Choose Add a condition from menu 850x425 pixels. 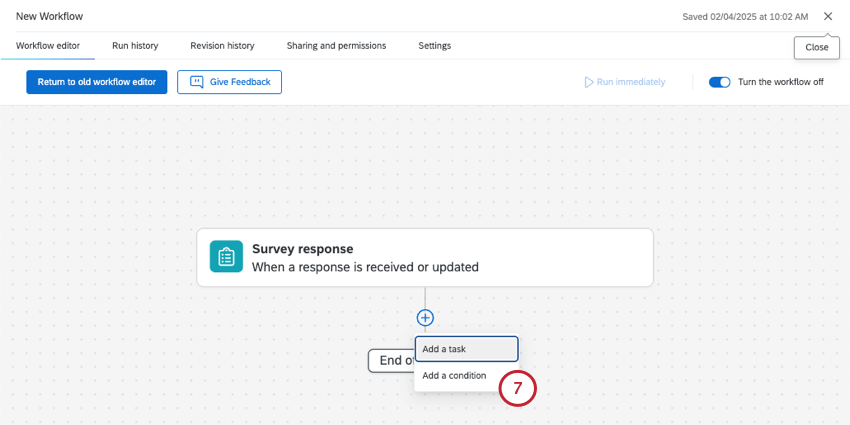click(x=454, y=376)
